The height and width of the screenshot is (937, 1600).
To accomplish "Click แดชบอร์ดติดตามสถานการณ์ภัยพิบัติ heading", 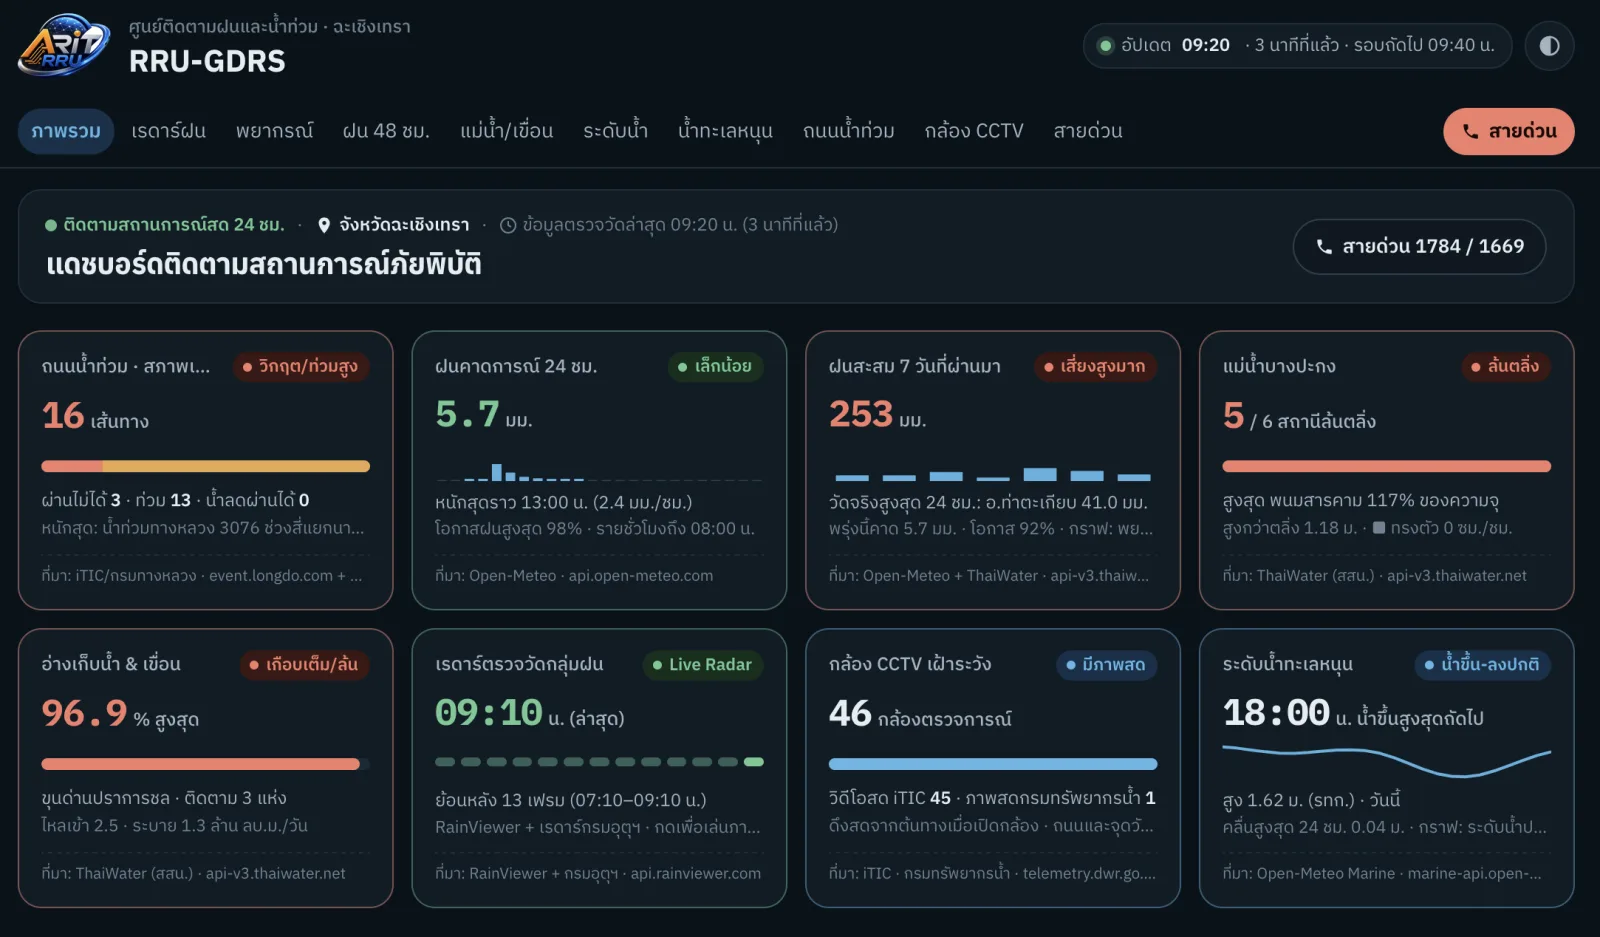I will (x=264, y=265).
